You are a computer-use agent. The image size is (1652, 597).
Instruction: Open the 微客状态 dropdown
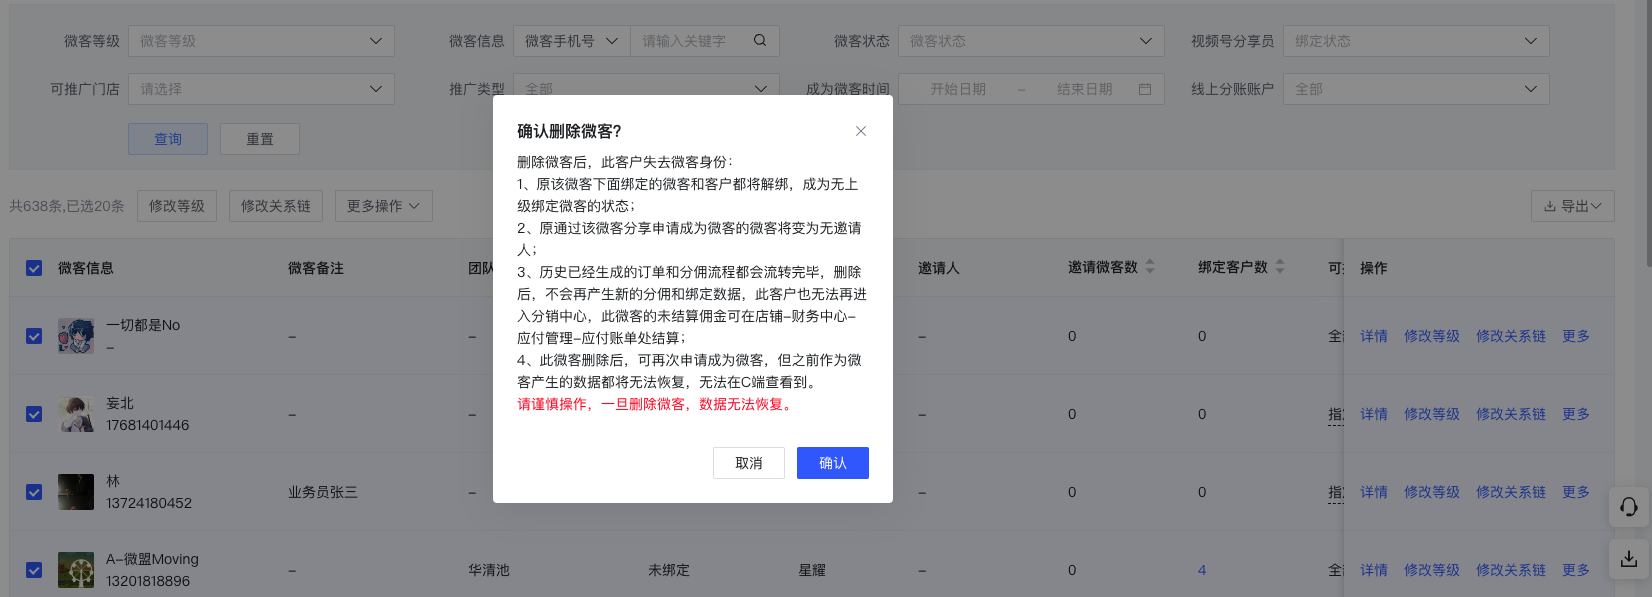tap(1031, 41)
